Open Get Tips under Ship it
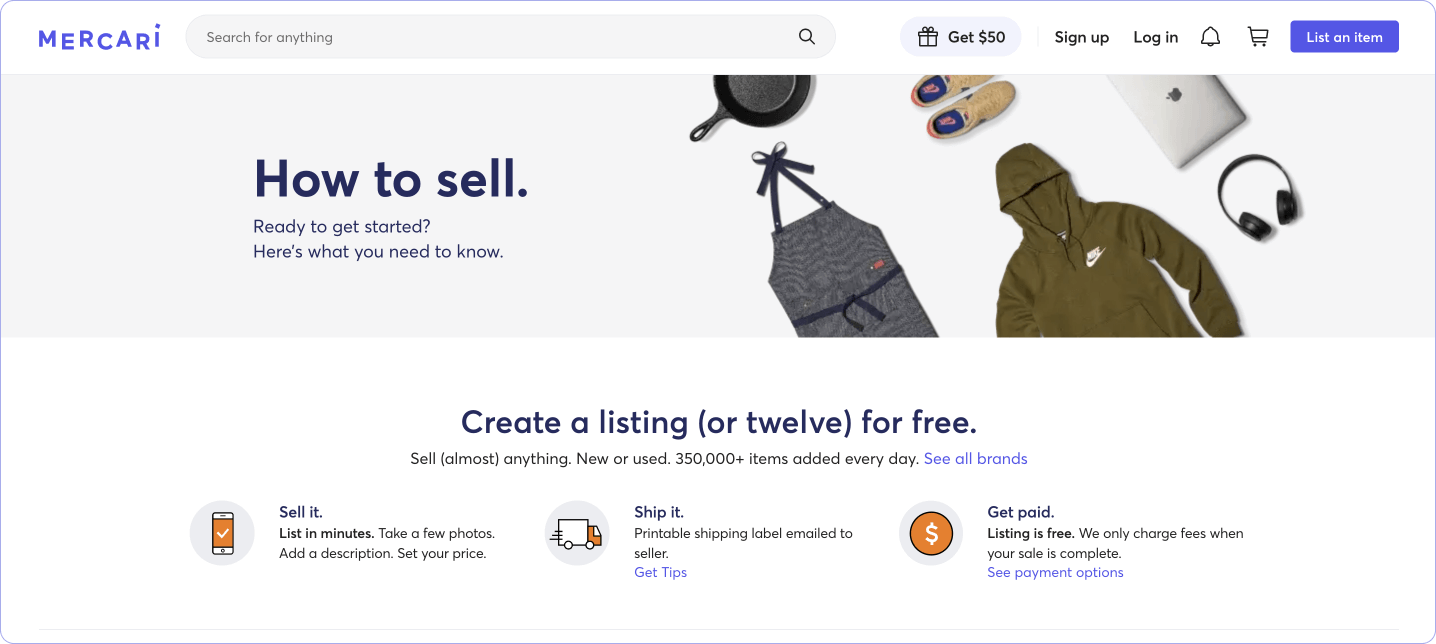The width and height of the screenshot is (1436, 644). coord(660,572)
